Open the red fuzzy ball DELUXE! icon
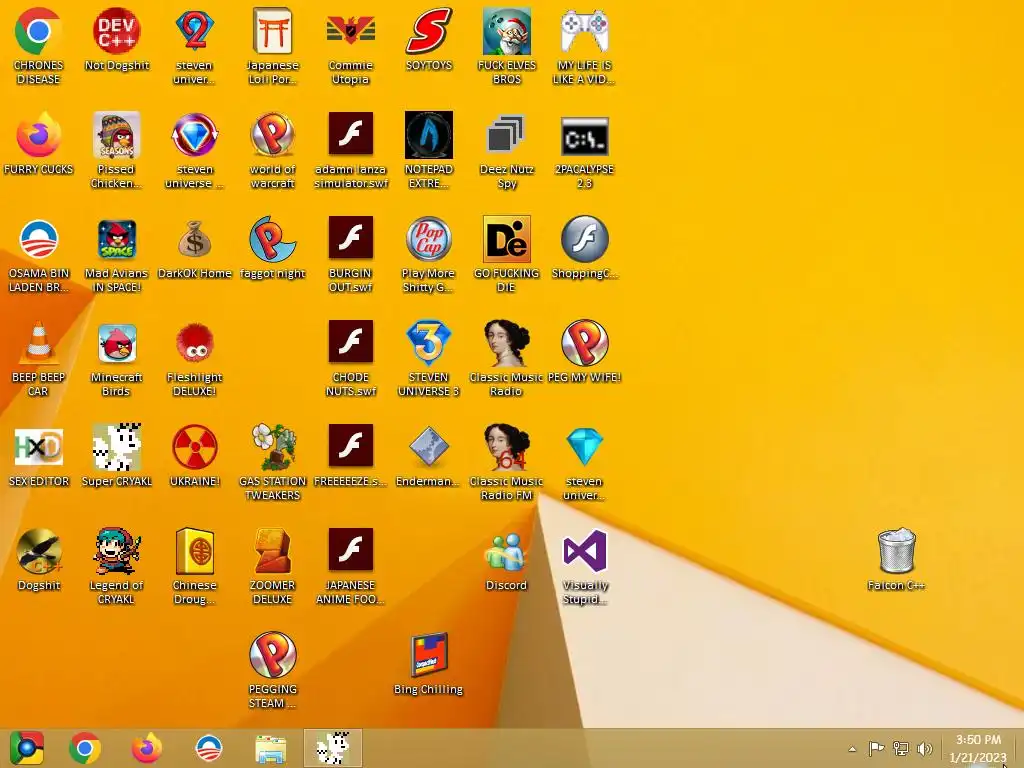This screenshot has height=768, width=1024. 195,343
